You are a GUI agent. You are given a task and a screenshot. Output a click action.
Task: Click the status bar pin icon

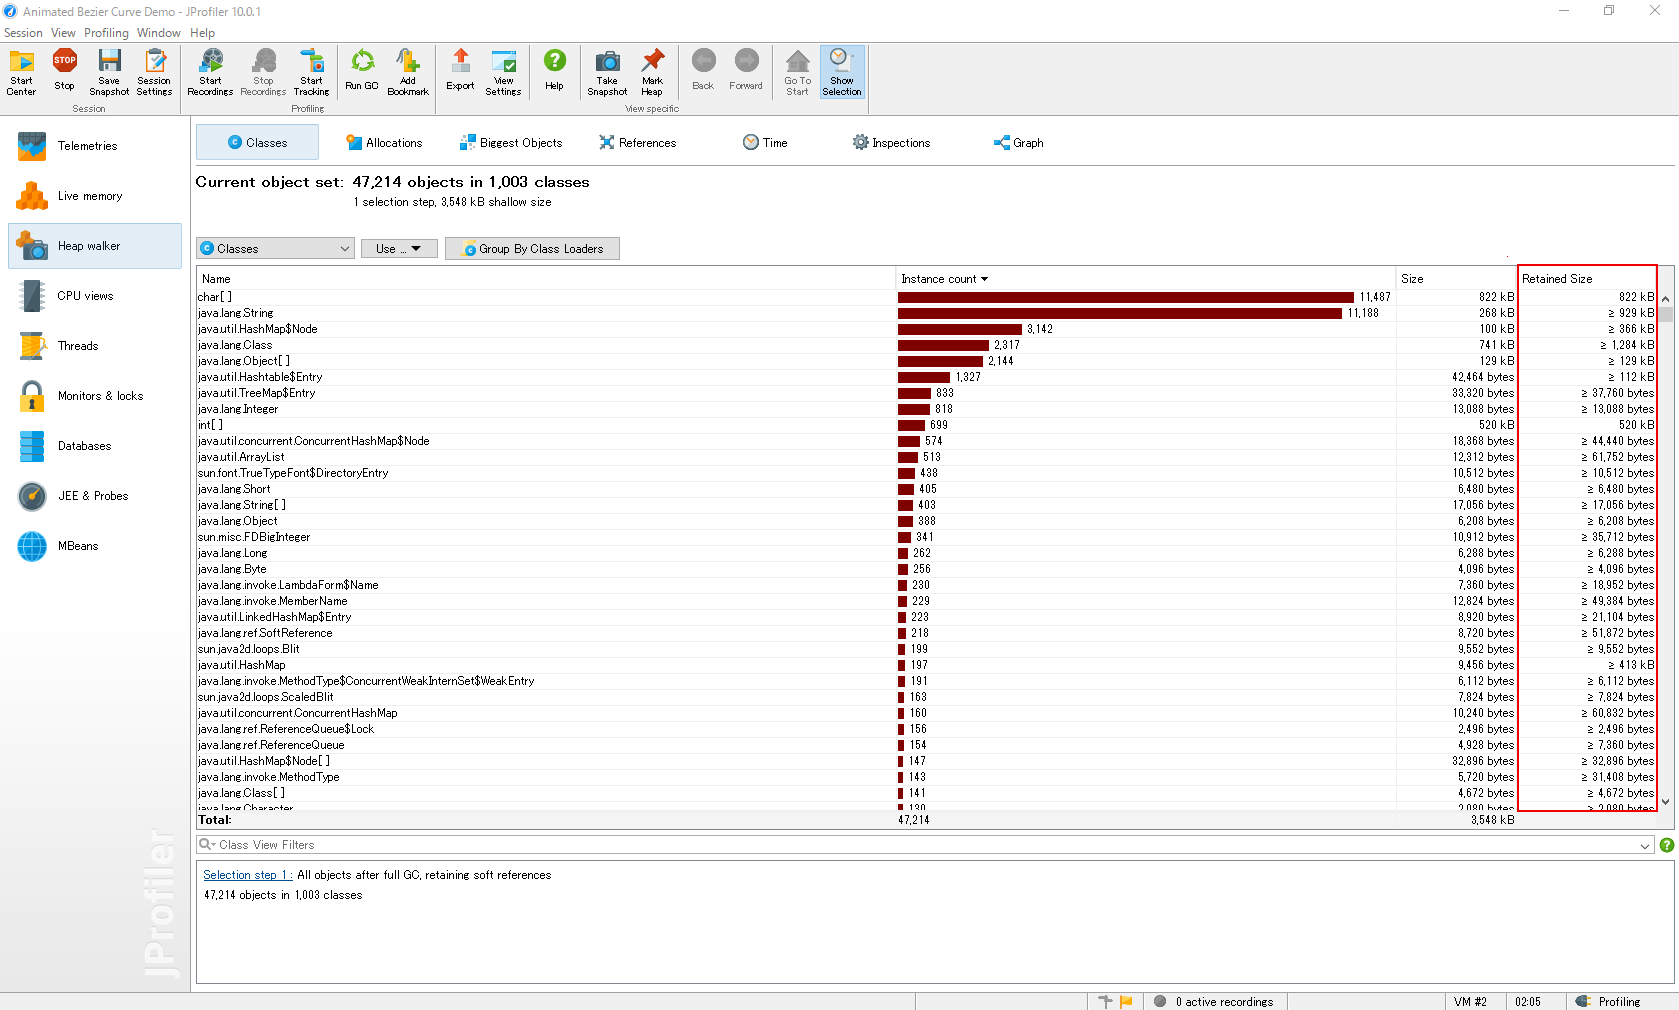(x=1105, y=1001)
